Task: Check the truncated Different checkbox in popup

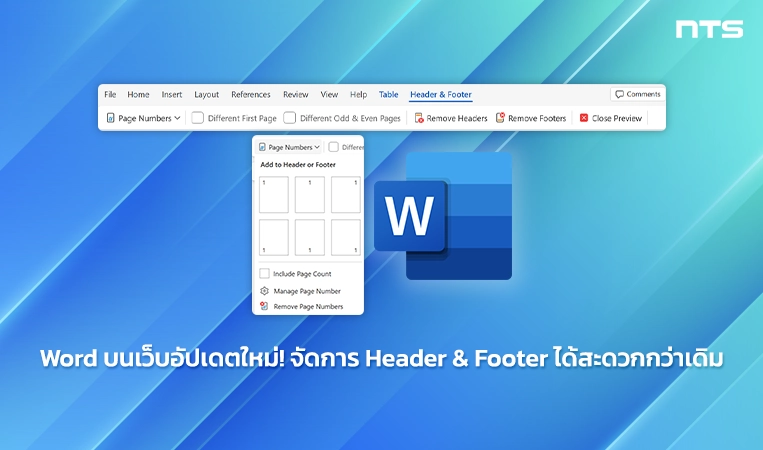Action: [x=334, y=147]
